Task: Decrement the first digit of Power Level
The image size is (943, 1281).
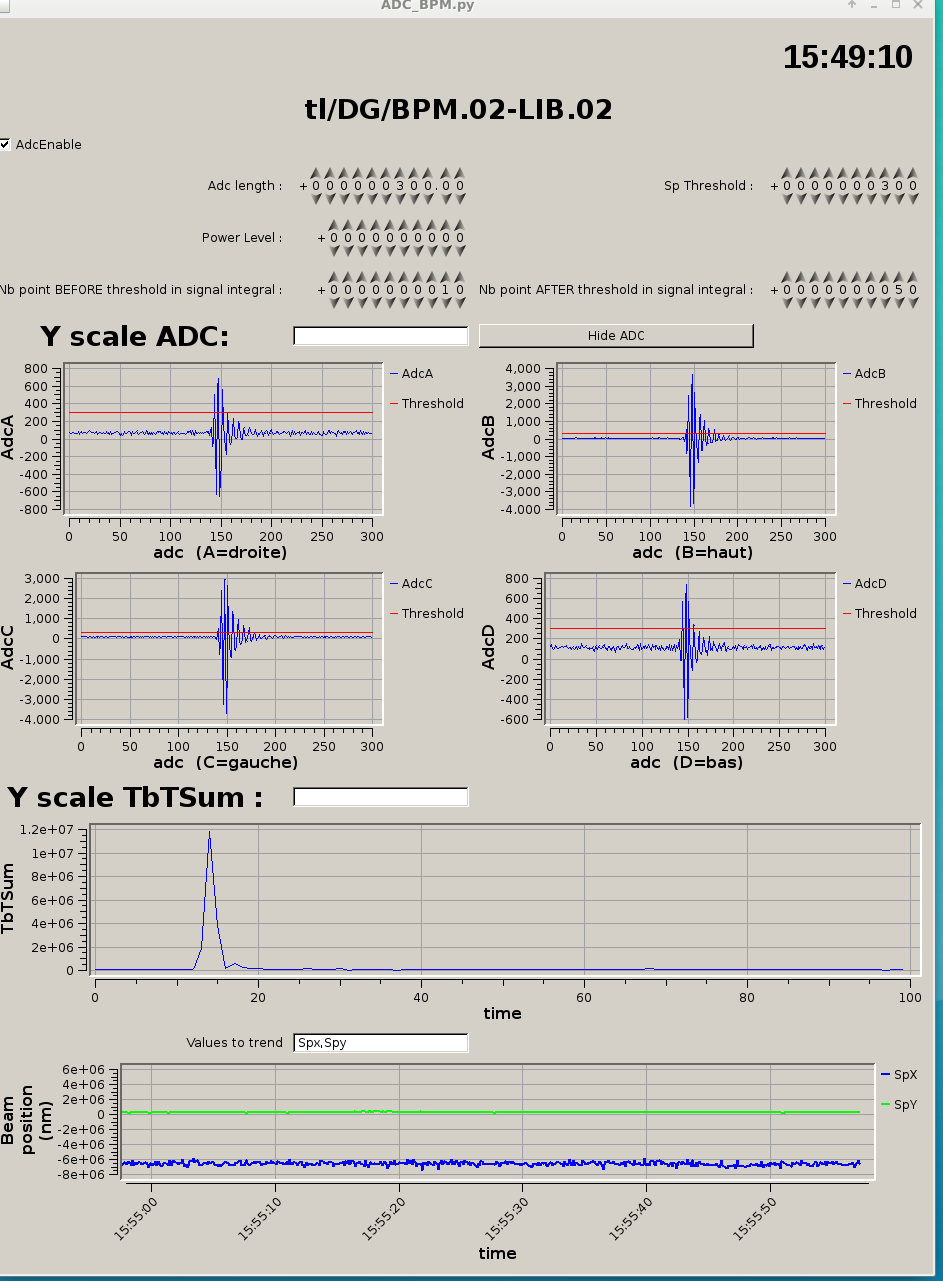Action: tap(334, 251)
